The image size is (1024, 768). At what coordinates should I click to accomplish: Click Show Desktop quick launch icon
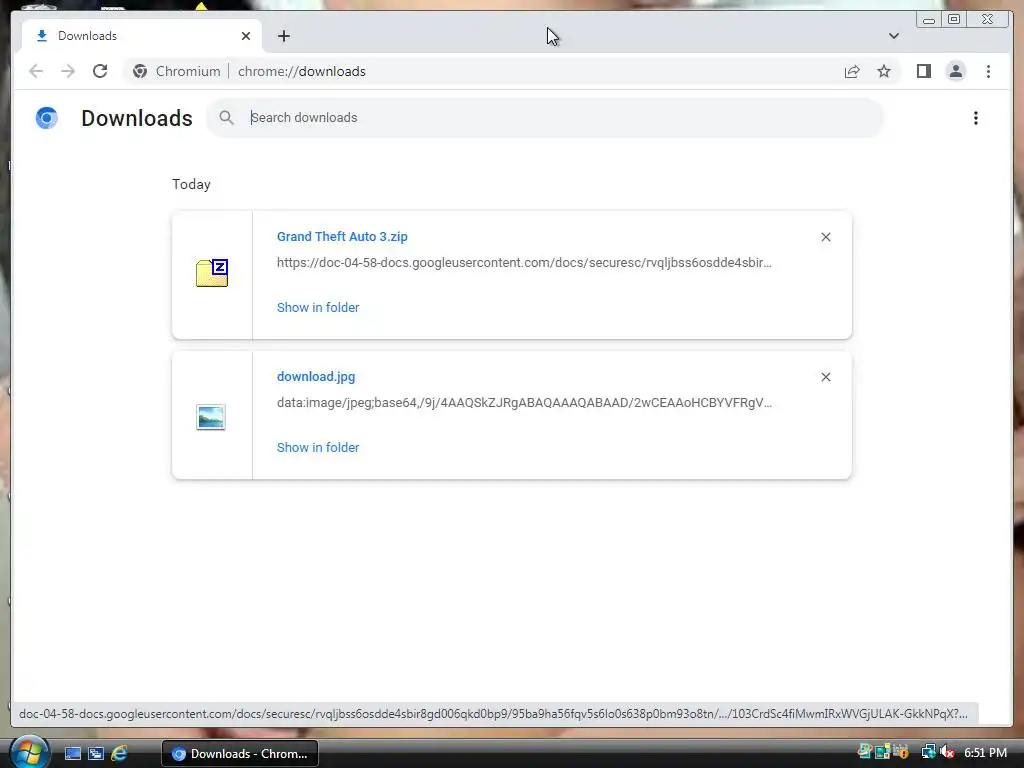72,754
